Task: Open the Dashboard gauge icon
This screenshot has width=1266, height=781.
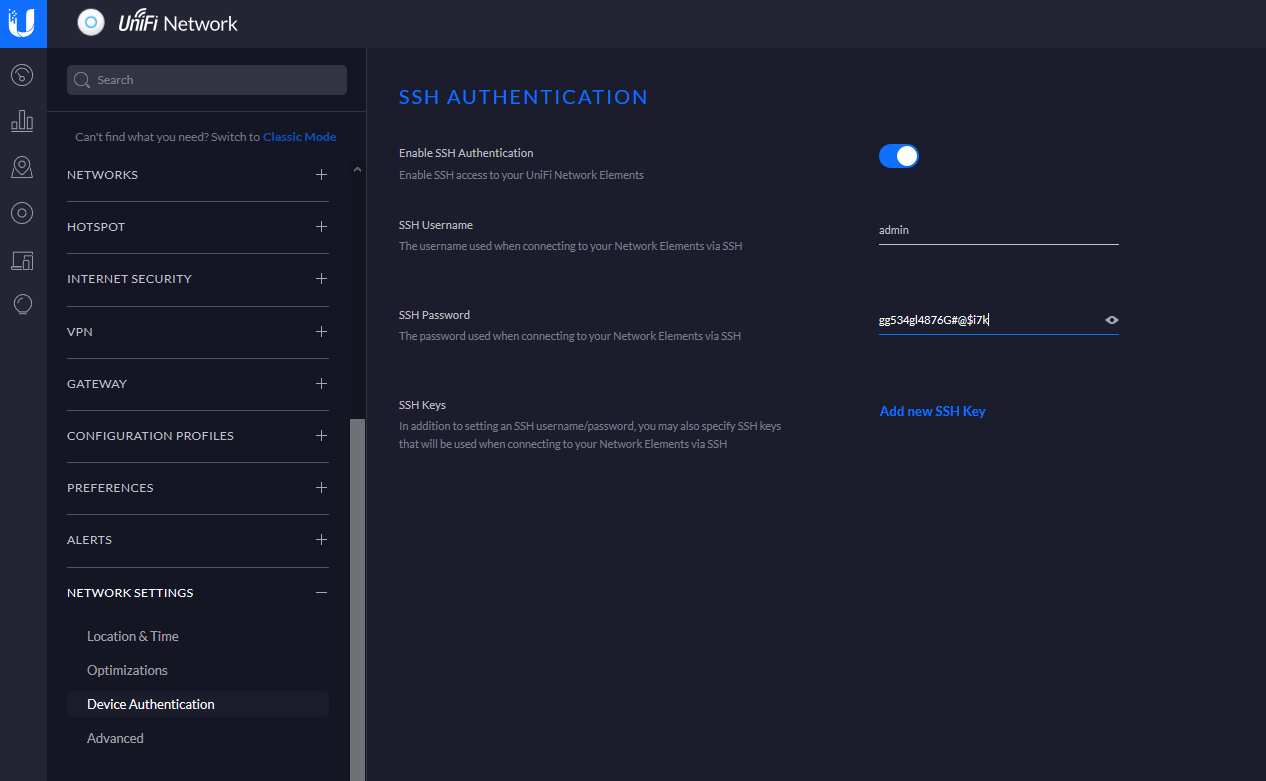Action: coord(22,75)
